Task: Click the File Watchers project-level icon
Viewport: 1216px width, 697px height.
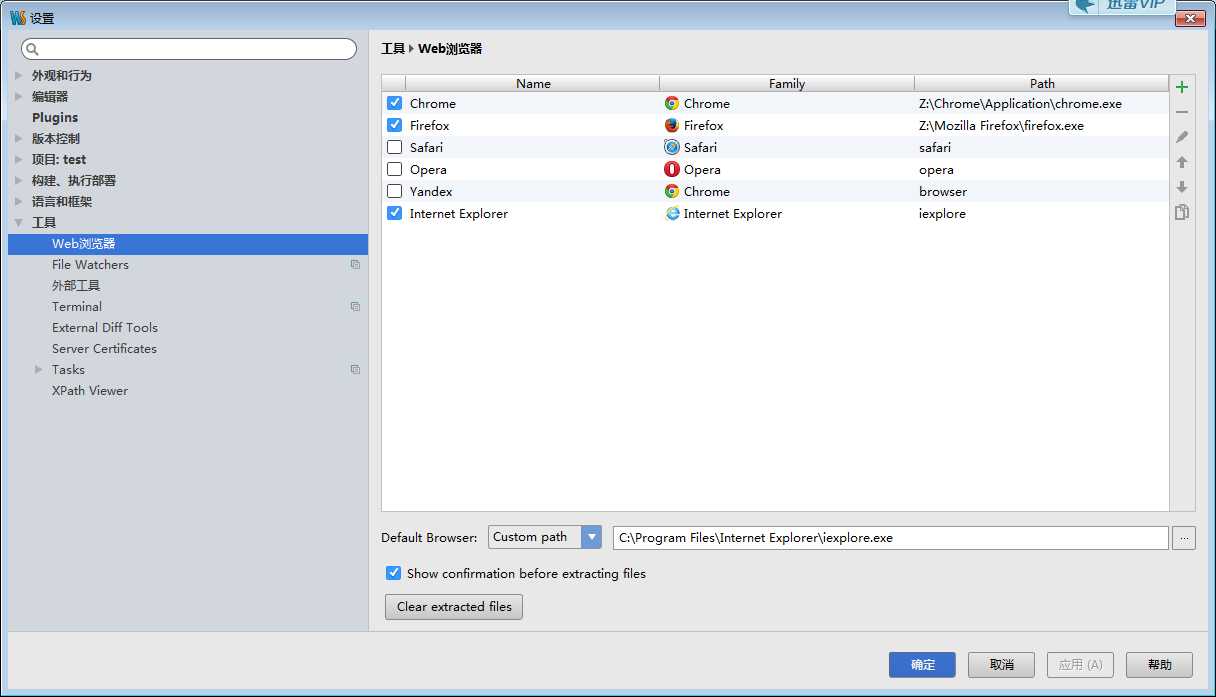Action: [x=355, y=265]
